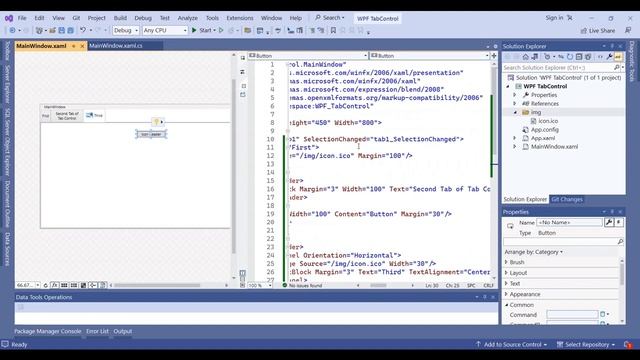The height and width of the screenshot is (360, 640).
Task: Click swap panes icon between designer and XAML
Action: coord(242,71)
